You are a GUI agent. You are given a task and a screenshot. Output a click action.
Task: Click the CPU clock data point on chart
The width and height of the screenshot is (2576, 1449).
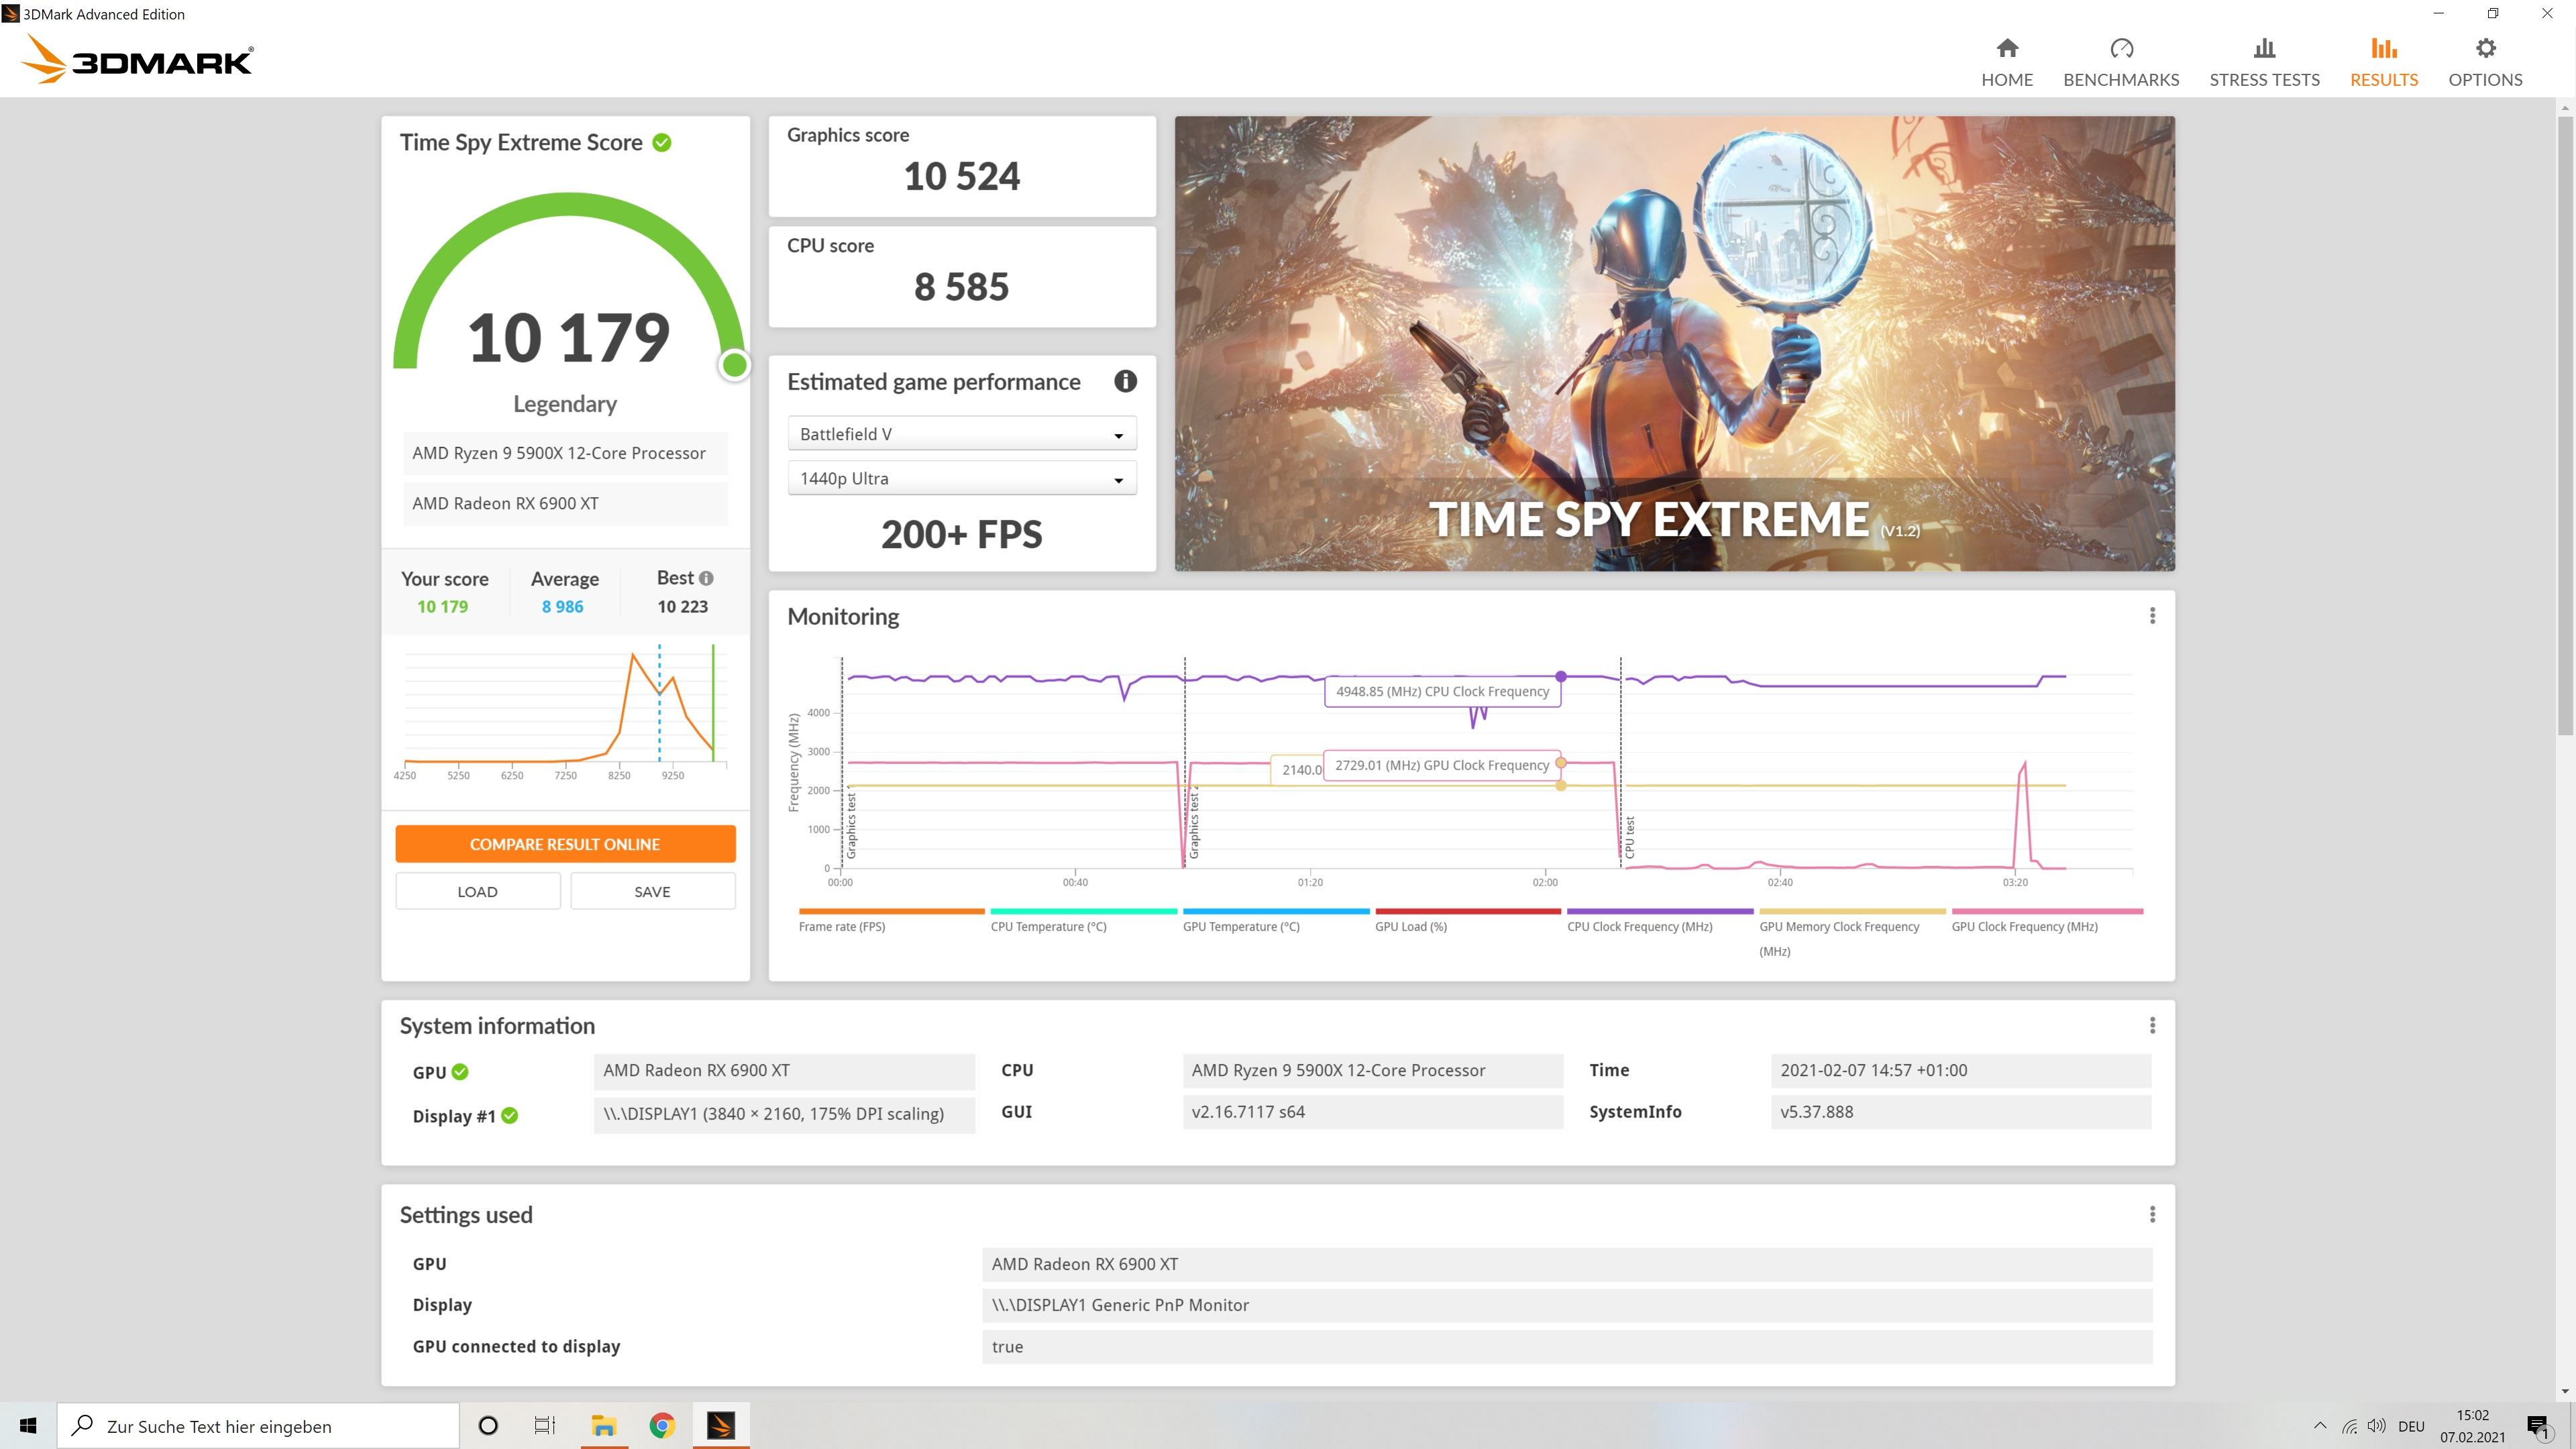click(1561, 677)
